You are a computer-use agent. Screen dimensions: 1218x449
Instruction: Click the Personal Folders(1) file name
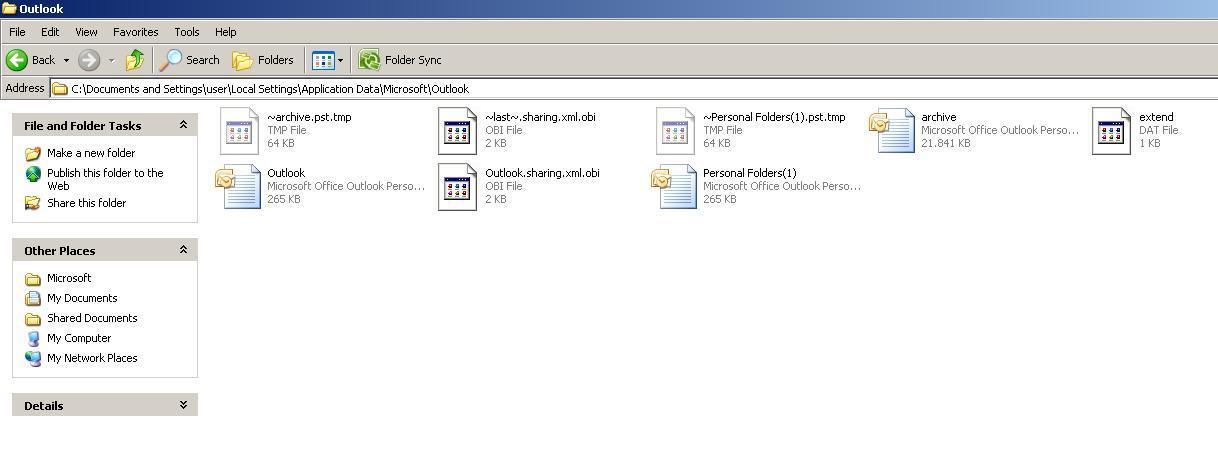[750, 173]
